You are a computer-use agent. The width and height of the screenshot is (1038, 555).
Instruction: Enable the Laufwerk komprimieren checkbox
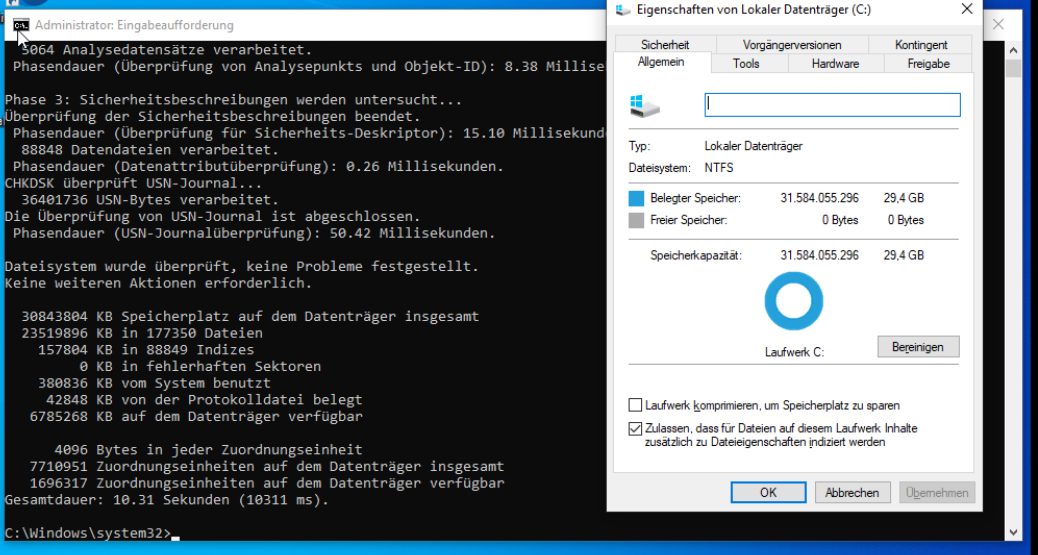636,406
